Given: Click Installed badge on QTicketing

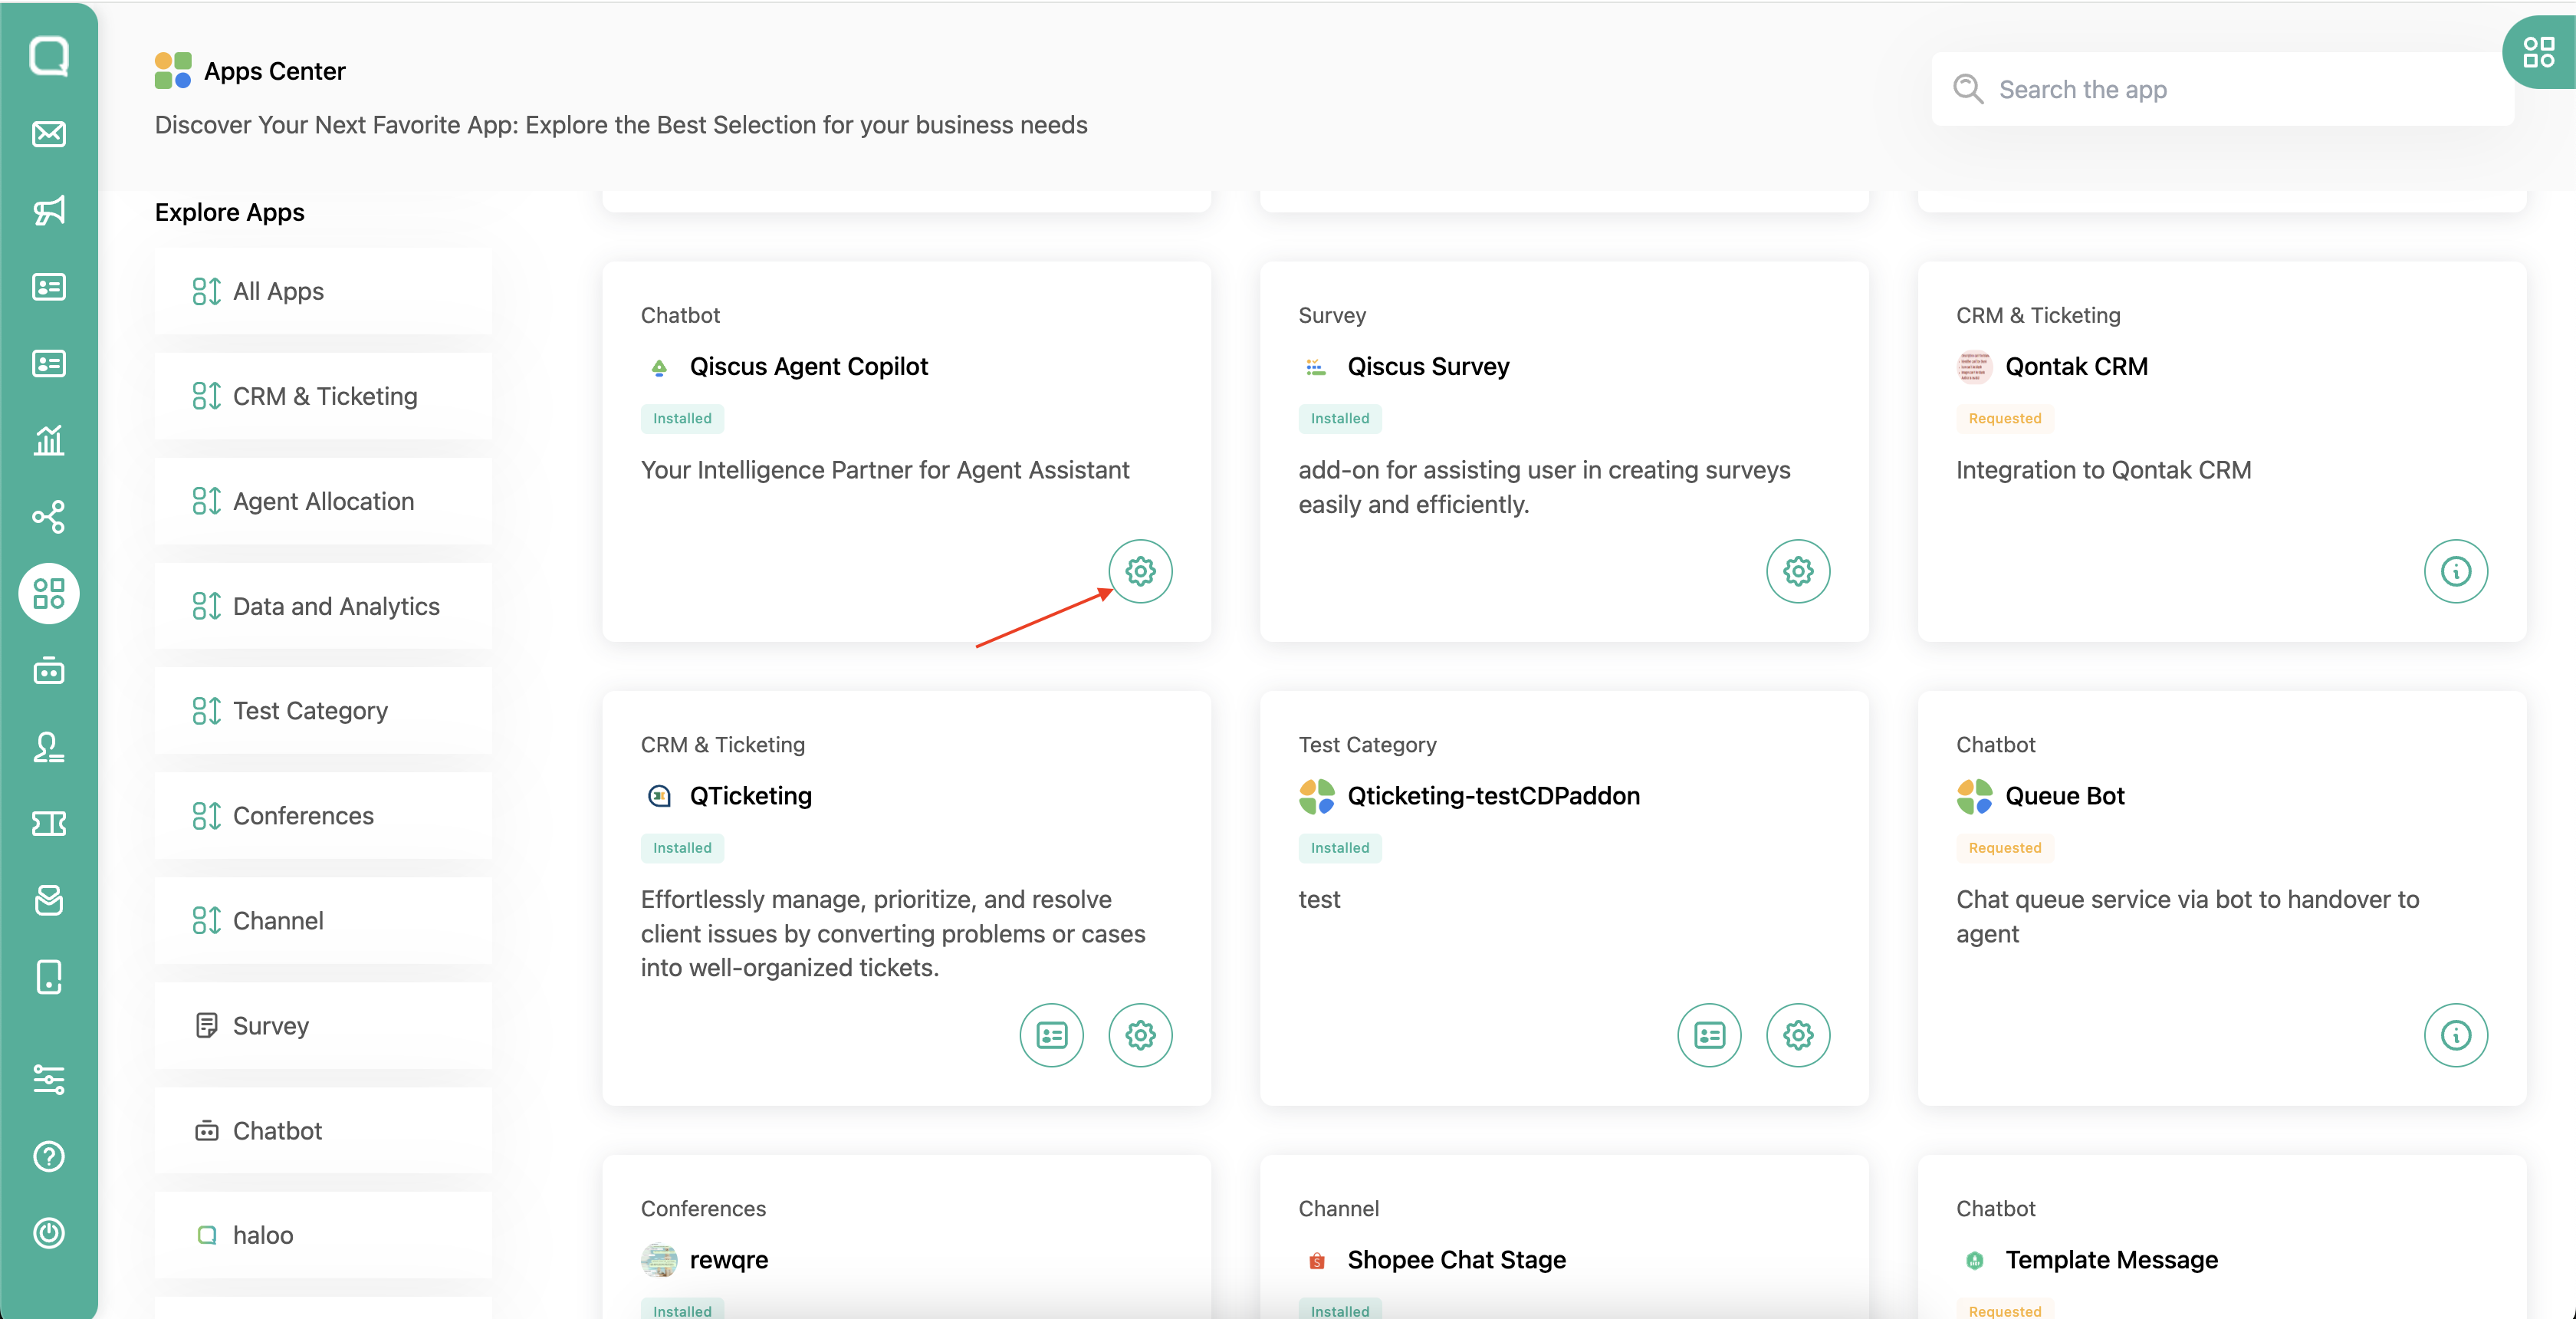Looking at the screenshot, I should 682,848.
